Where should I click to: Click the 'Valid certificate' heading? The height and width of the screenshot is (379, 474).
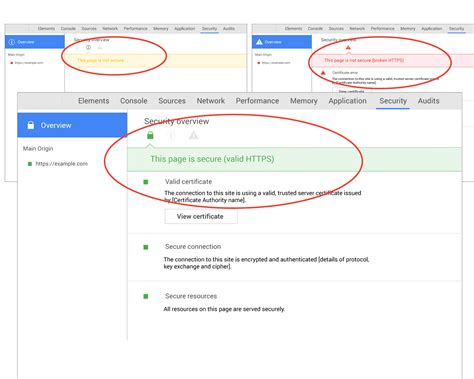[188, 182]
